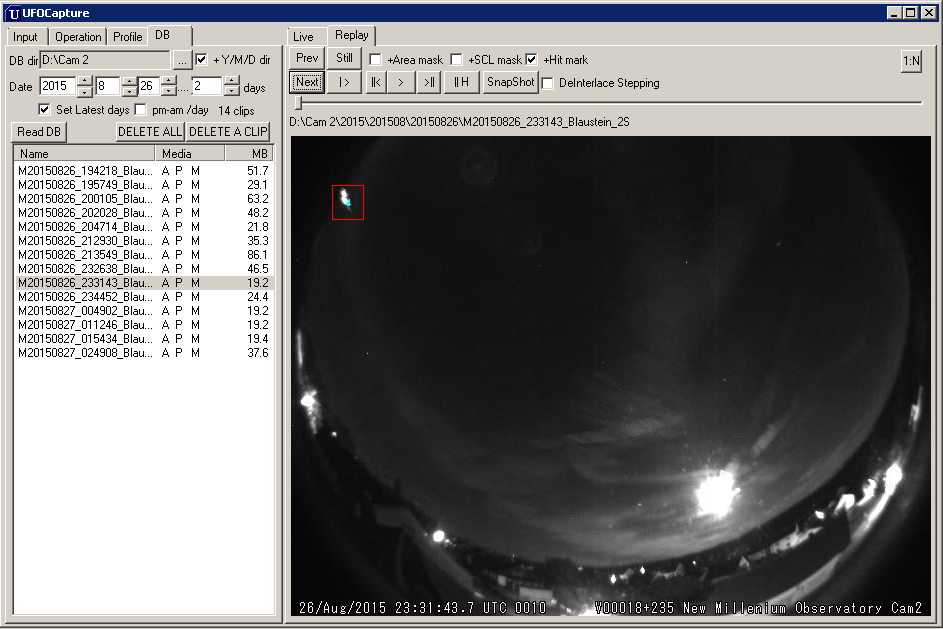This screenshot has height=629, width=943.
Task: Increase the month stepper up arrow
Action: click(129, 81)
